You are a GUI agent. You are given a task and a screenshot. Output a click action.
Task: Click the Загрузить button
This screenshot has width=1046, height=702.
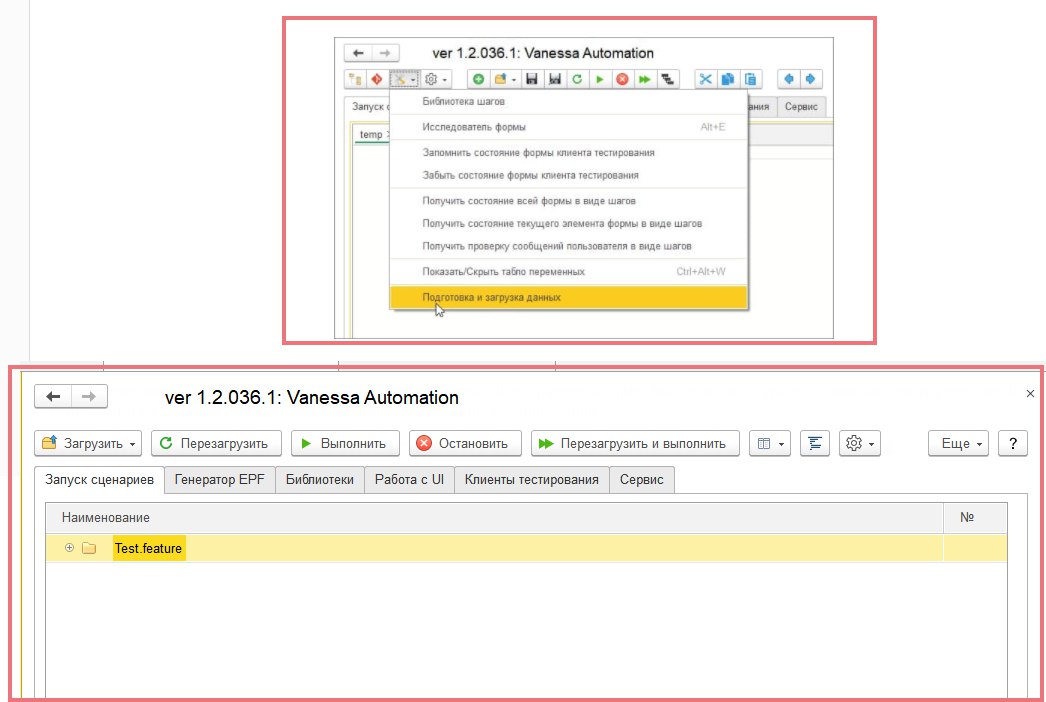pos(88,443)
